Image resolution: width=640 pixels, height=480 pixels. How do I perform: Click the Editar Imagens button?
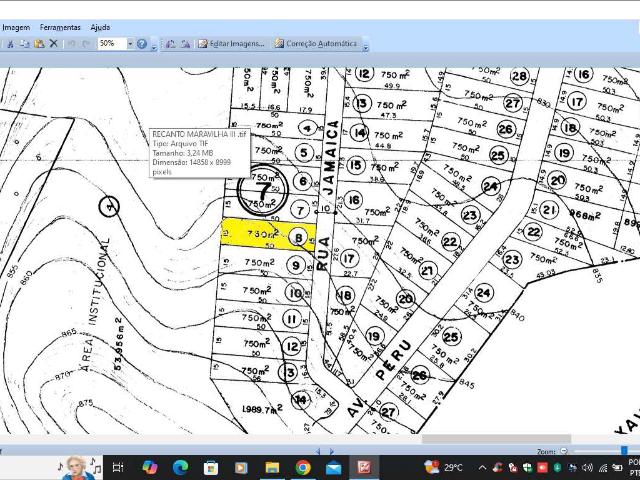[x=231, y=44]
